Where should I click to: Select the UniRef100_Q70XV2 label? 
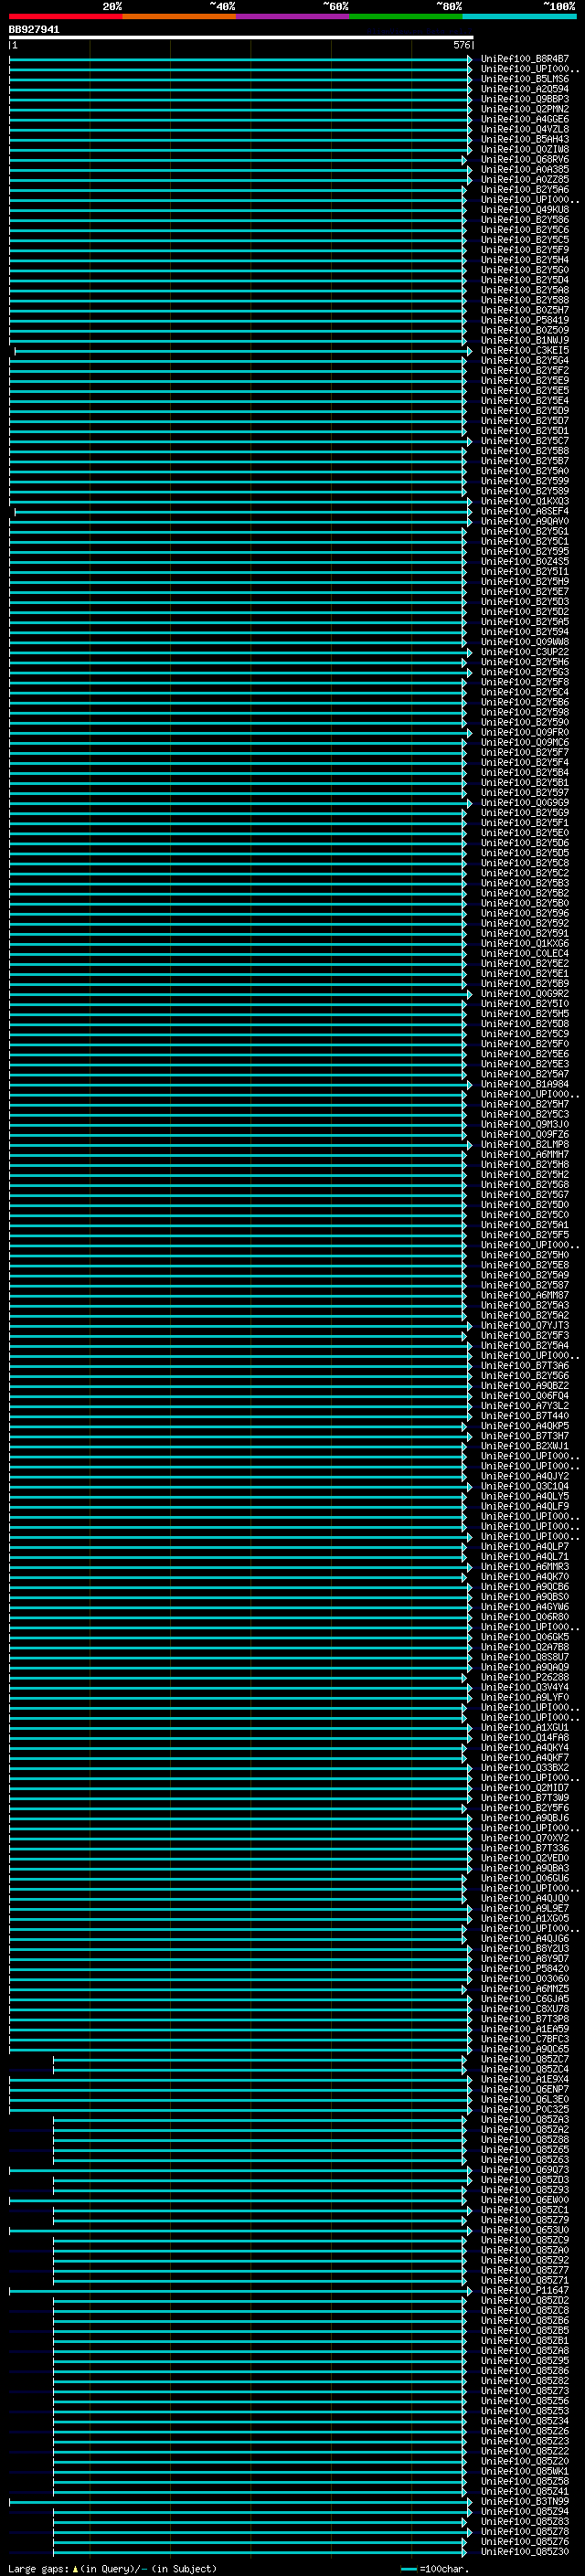(x=525, y=1838)
